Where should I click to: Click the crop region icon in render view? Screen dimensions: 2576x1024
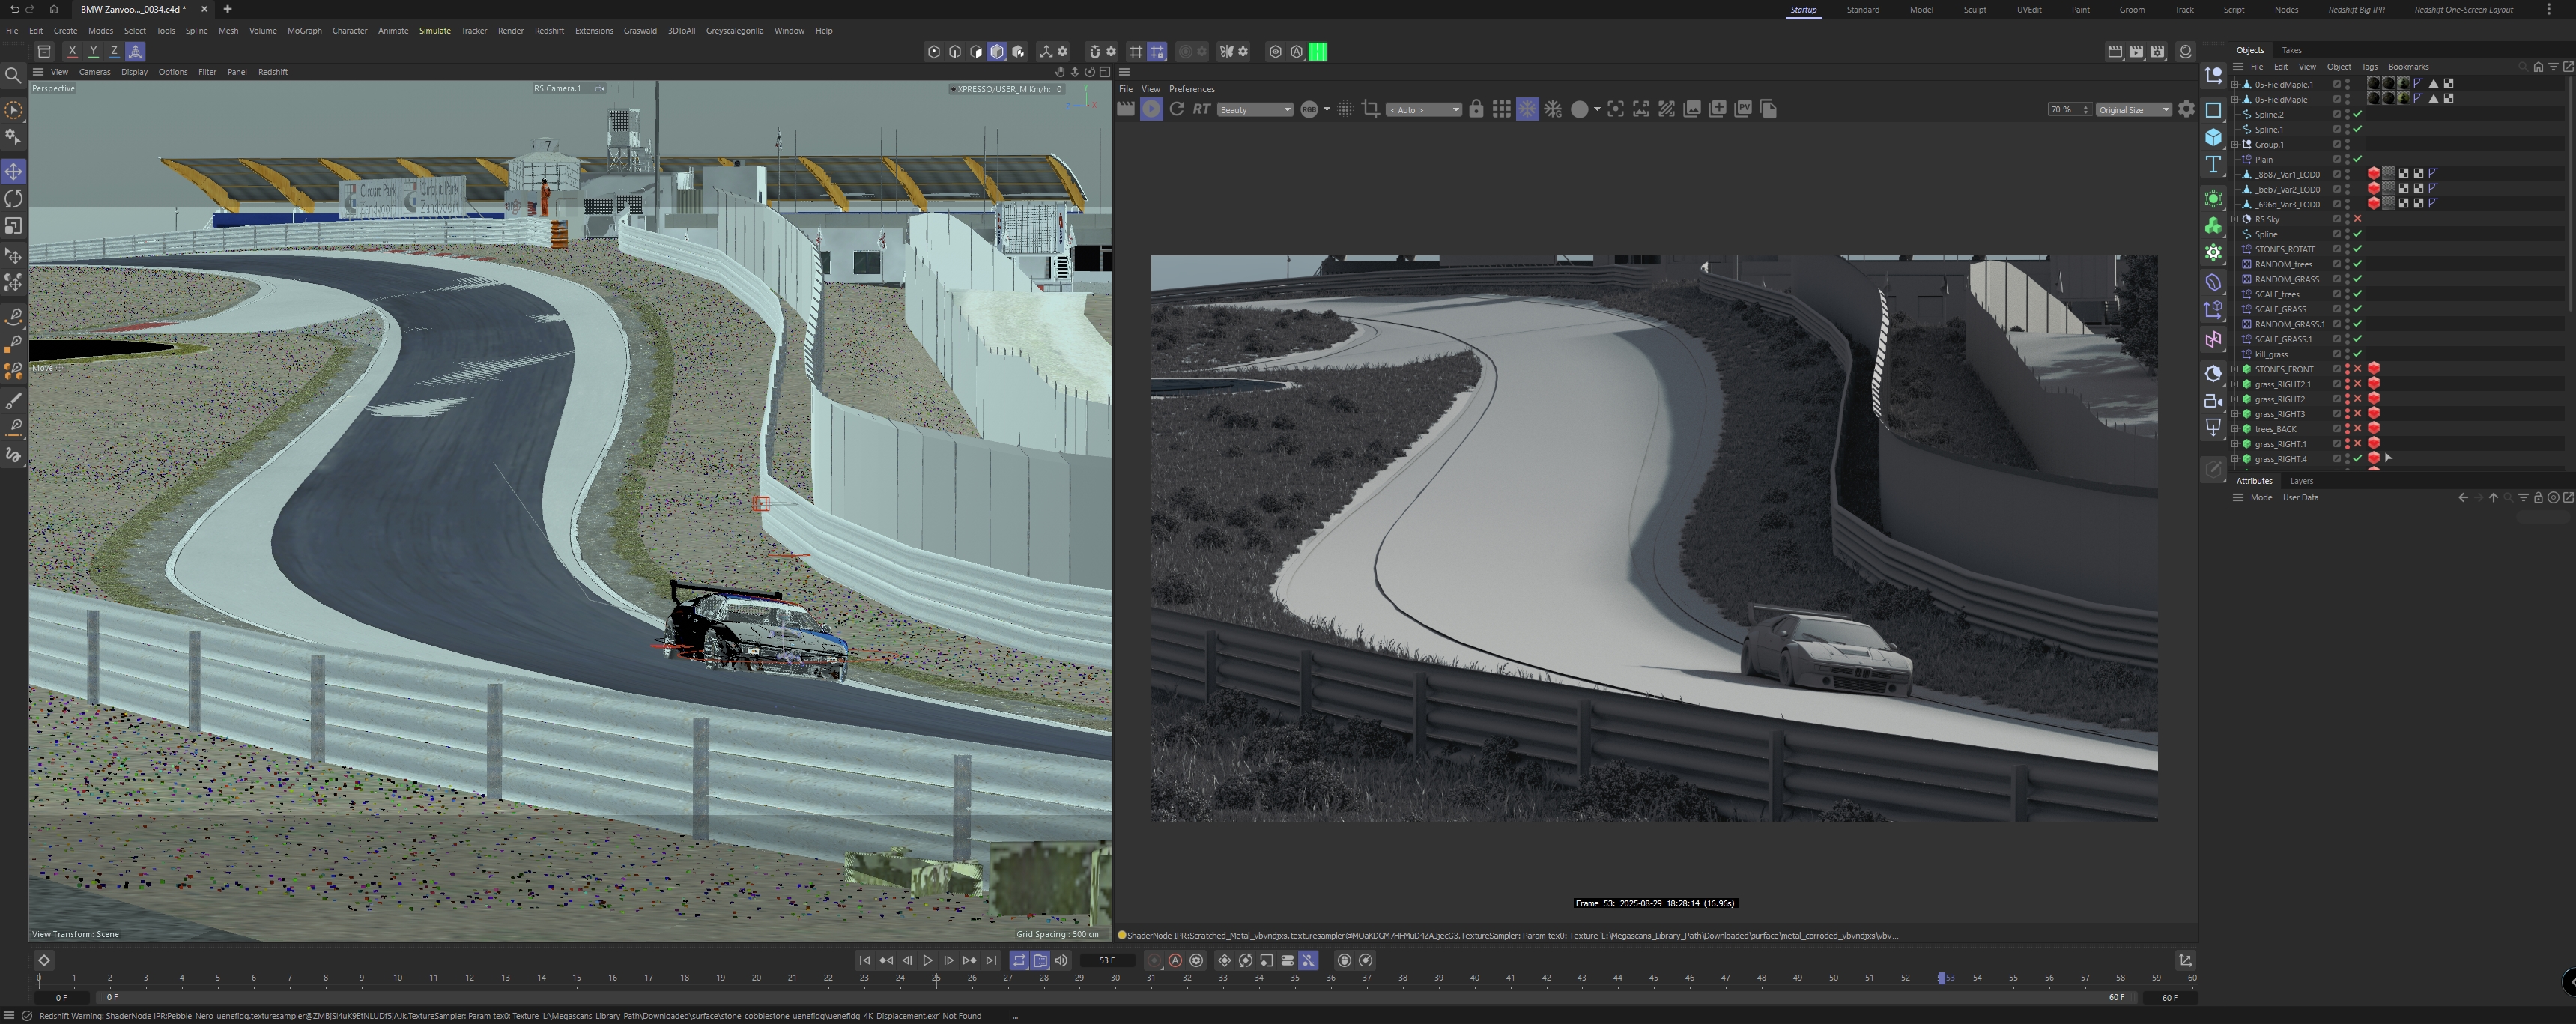(1370, 109)
